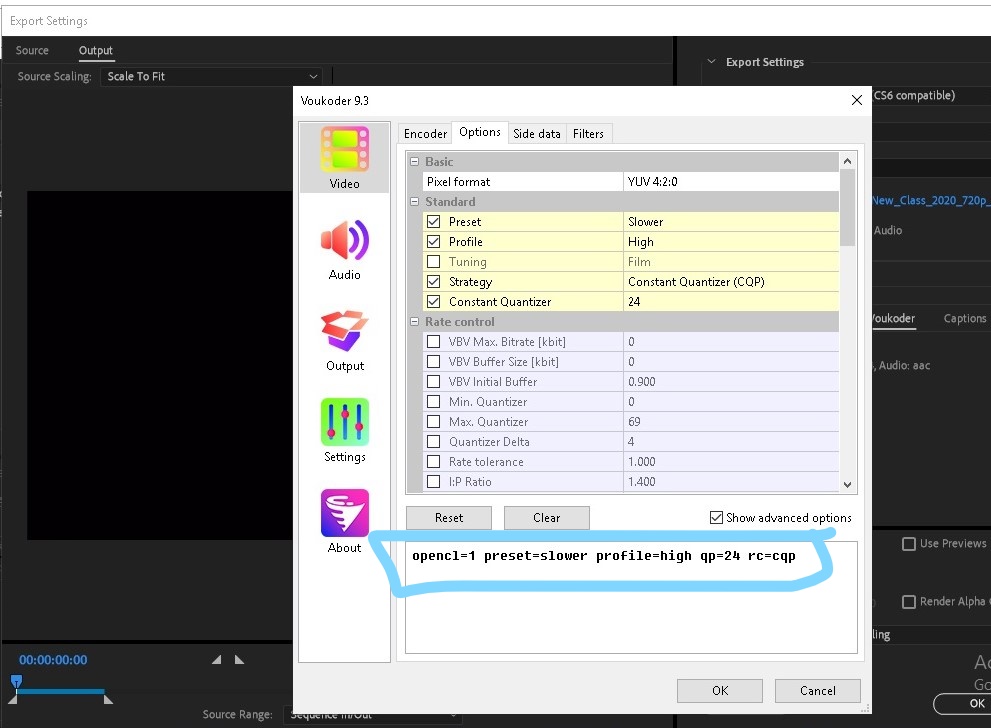Close the Voukoder dialog with X
Image resolution: width=991 pixels, height=728 pixels.
tap(856, 100)
